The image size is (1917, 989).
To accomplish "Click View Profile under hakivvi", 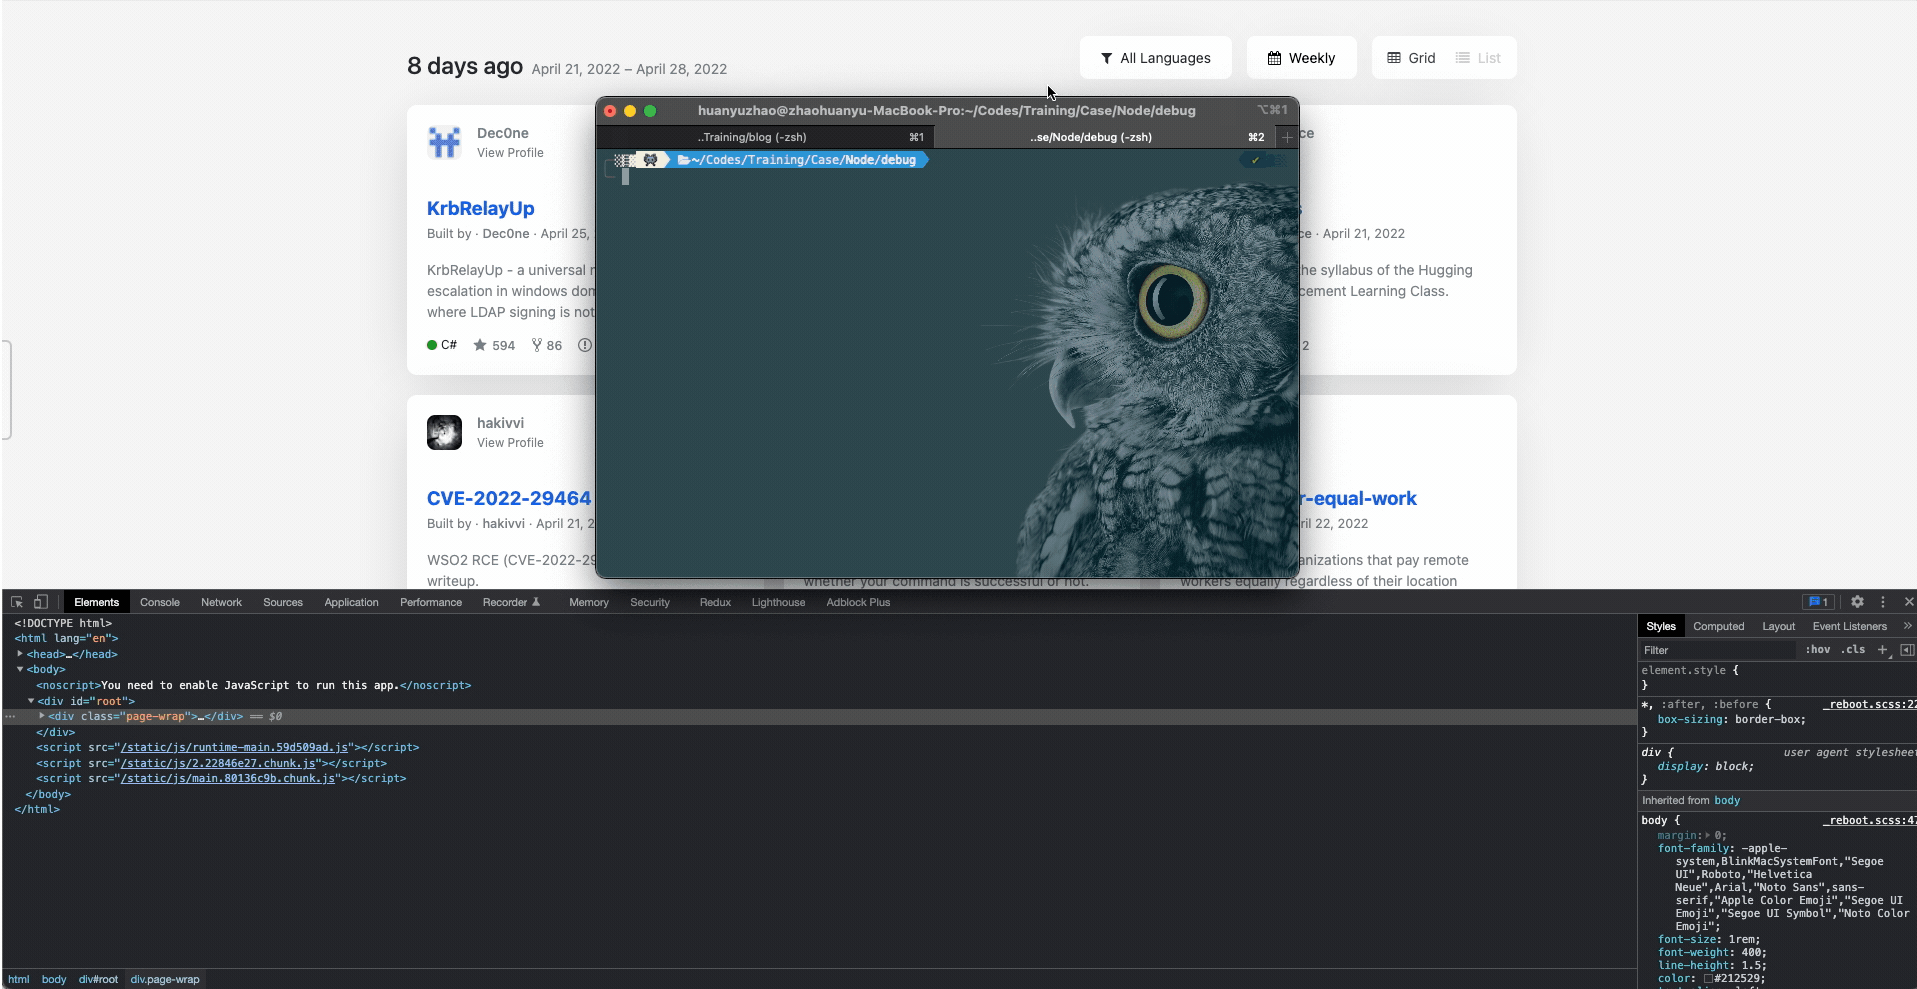I will coord(510,442).
